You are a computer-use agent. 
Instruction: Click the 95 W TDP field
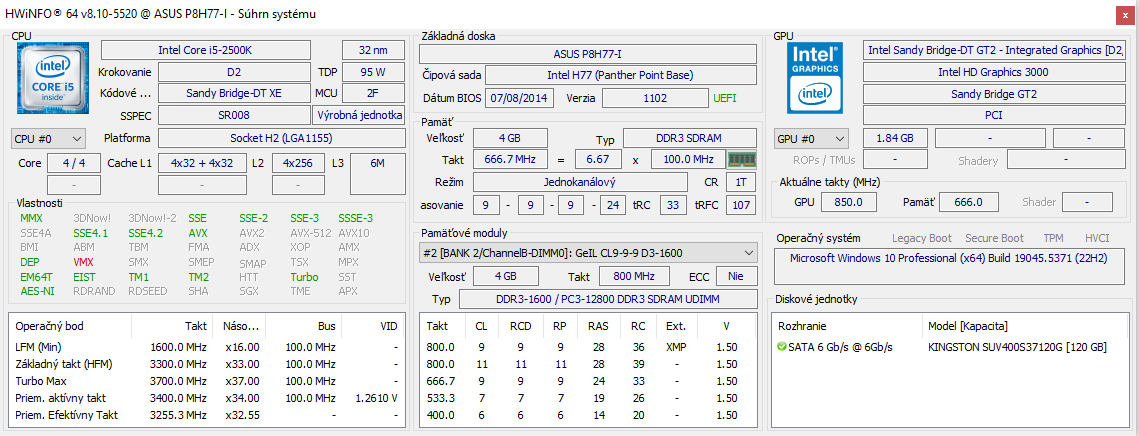373,72
